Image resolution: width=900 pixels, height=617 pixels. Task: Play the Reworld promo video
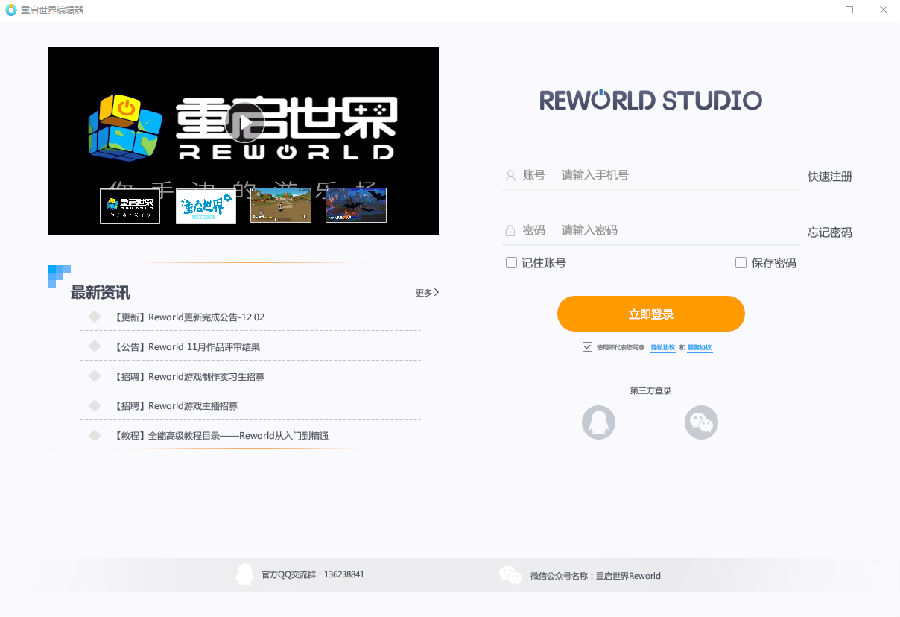pyautogui.click(x=245, y=122)
